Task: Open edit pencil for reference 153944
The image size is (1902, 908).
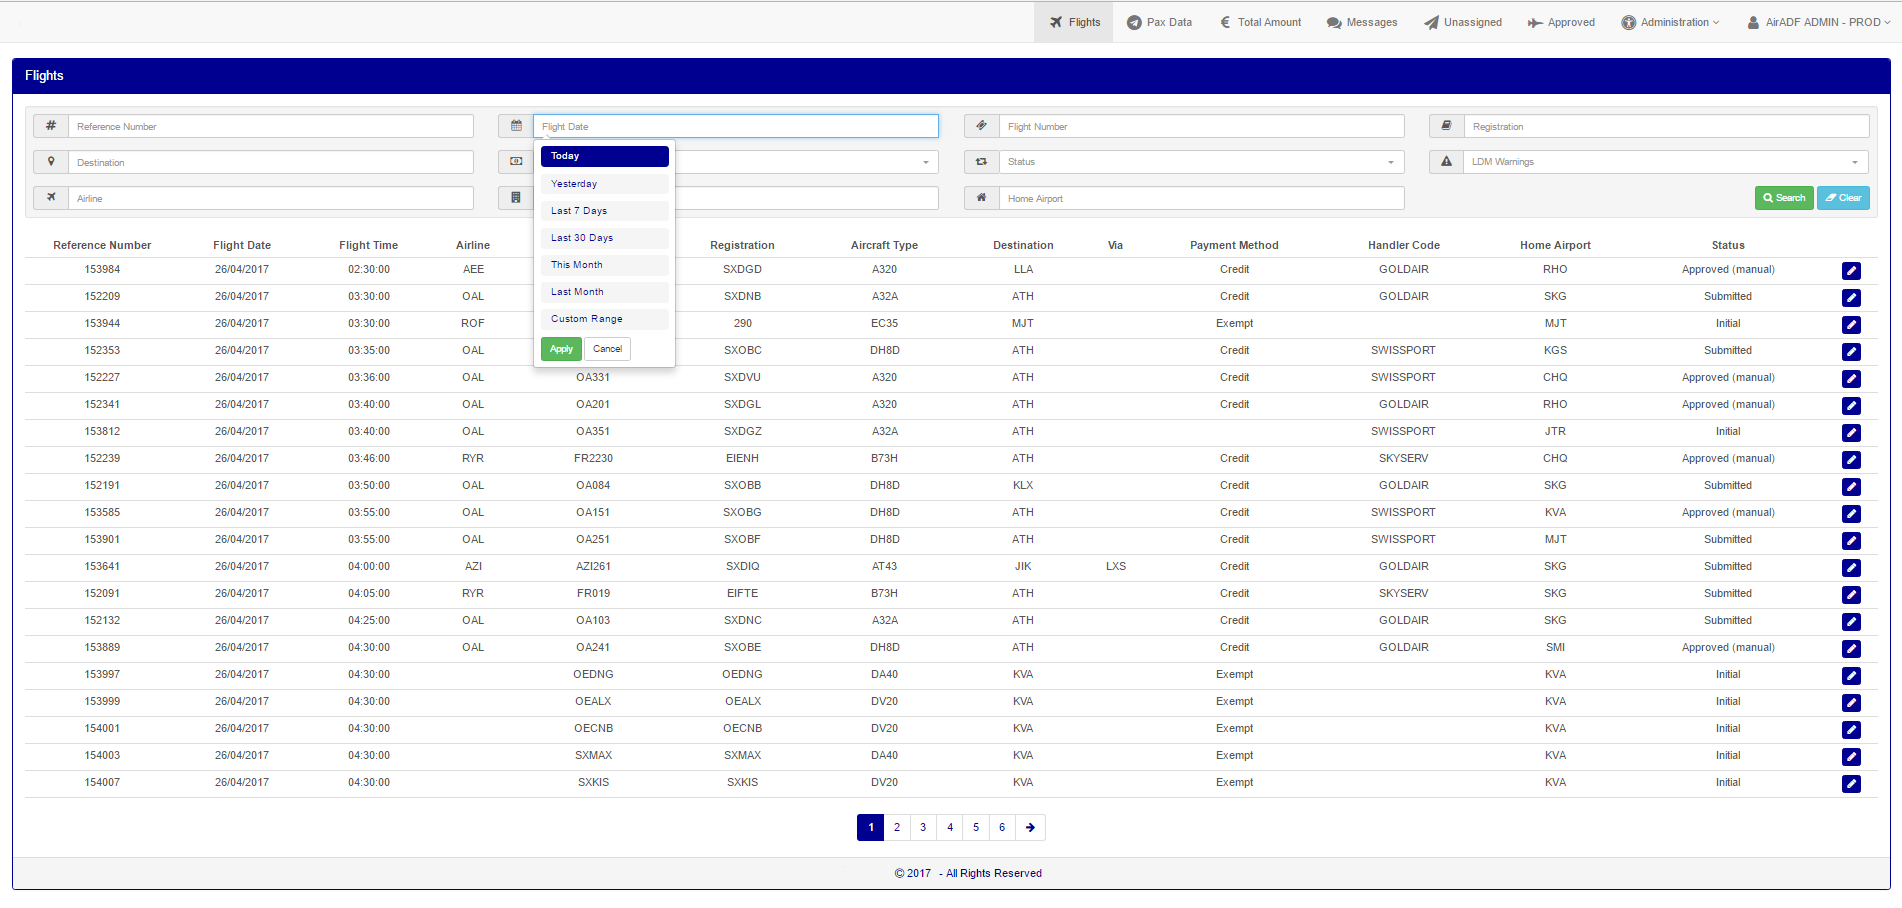Action: click(x=1851, y=325)
